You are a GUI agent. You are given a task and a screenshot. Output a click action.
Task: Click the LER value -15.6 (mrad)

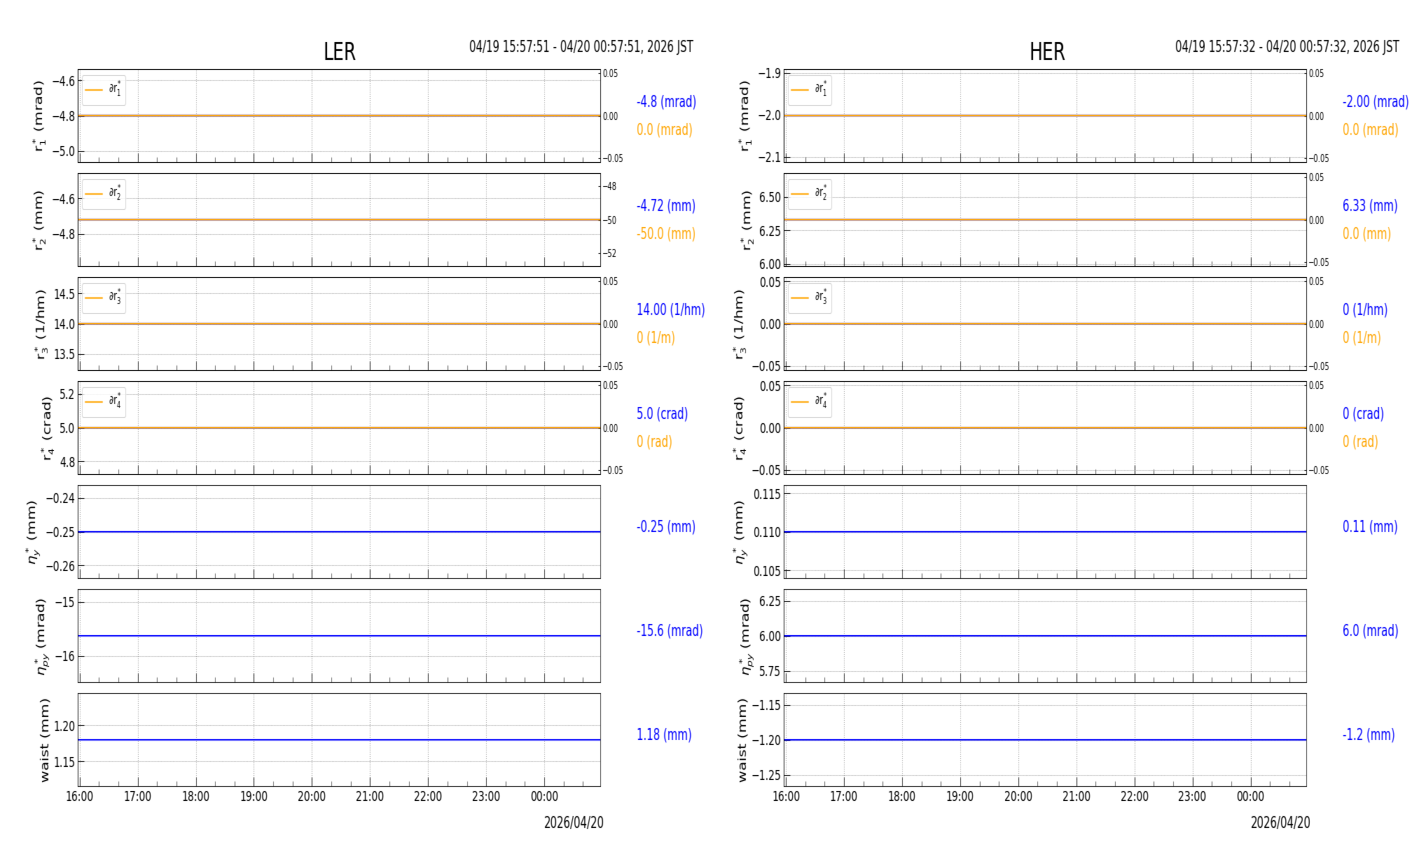click(669, 631)
